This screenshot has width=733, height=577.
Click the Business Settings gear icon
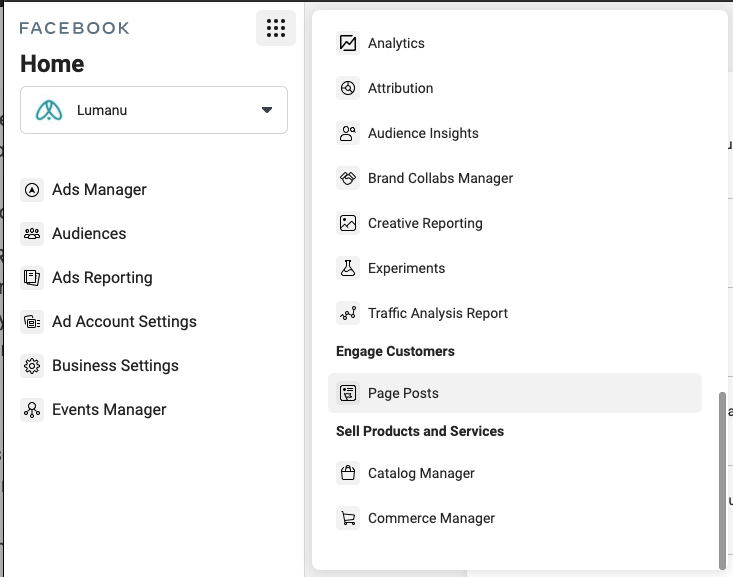coord(32,366)
